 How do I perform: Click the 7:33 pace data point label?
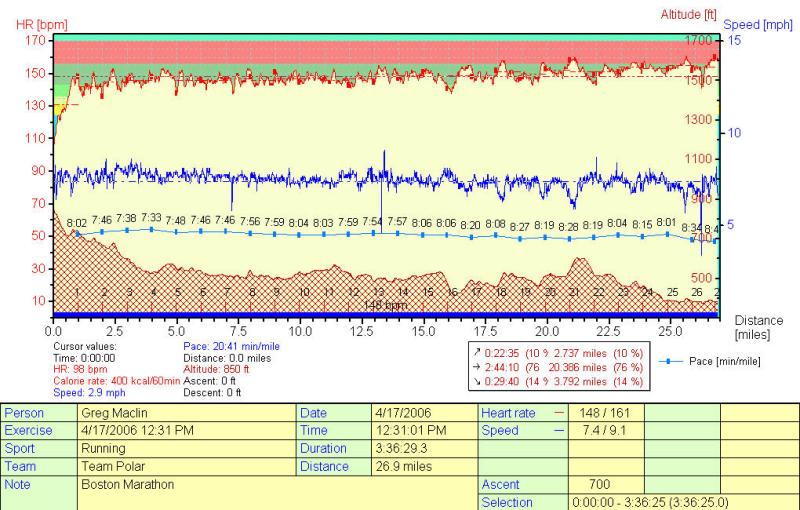[151, 217]
